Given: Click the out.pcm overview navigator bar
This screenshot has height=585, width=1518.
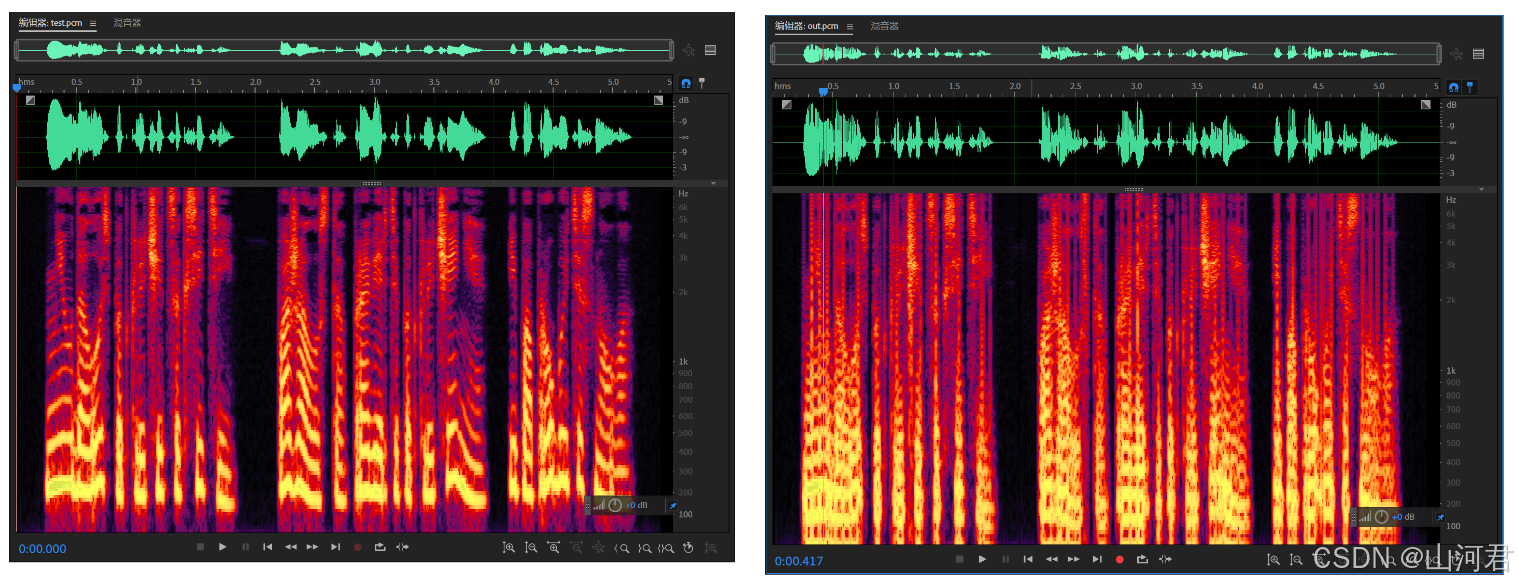Looking at the screenshot, I should pyautogui.click(x=1106, y=53).
